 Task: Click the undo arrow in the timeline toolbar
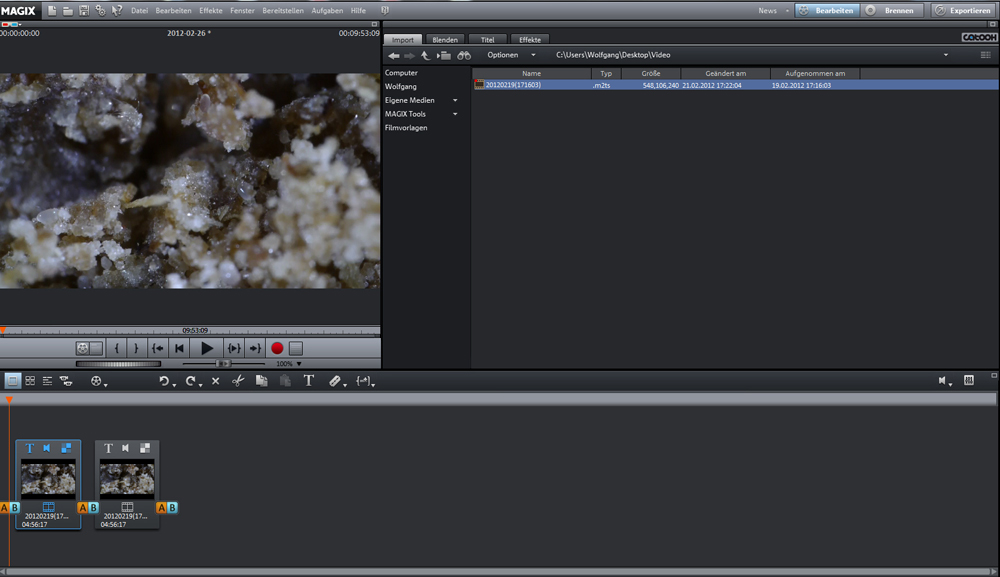[164, 381]
